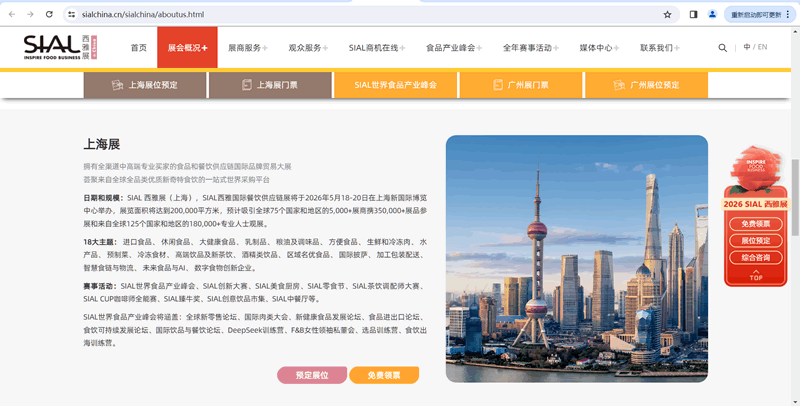Image resolution: width=800 pixels, height=406 pixels.
Task: Reload the page using the refresh icon
Action: click(x=50, y=15)
